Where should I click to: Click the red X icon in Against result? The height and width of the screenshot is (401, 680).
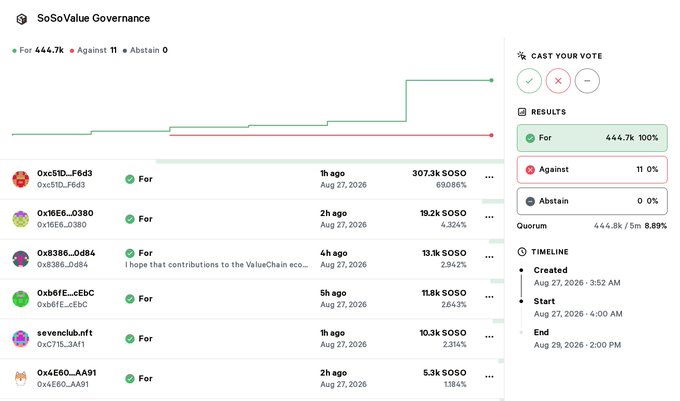coord(530,170)
